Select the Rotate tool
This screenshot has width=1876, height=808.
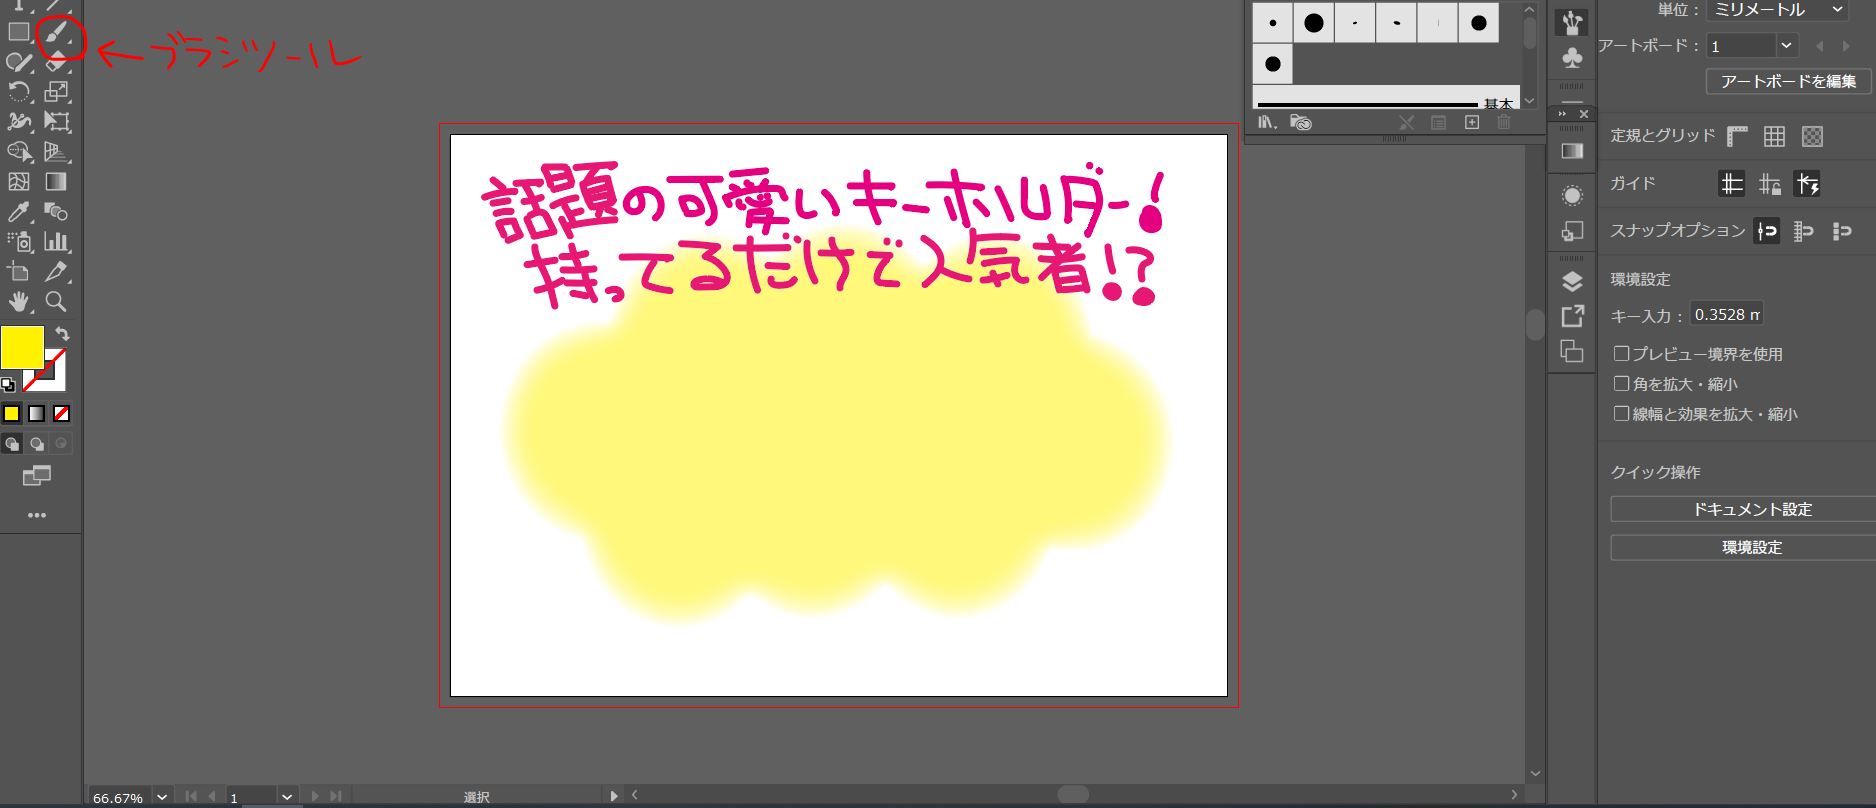pos(19,92)
